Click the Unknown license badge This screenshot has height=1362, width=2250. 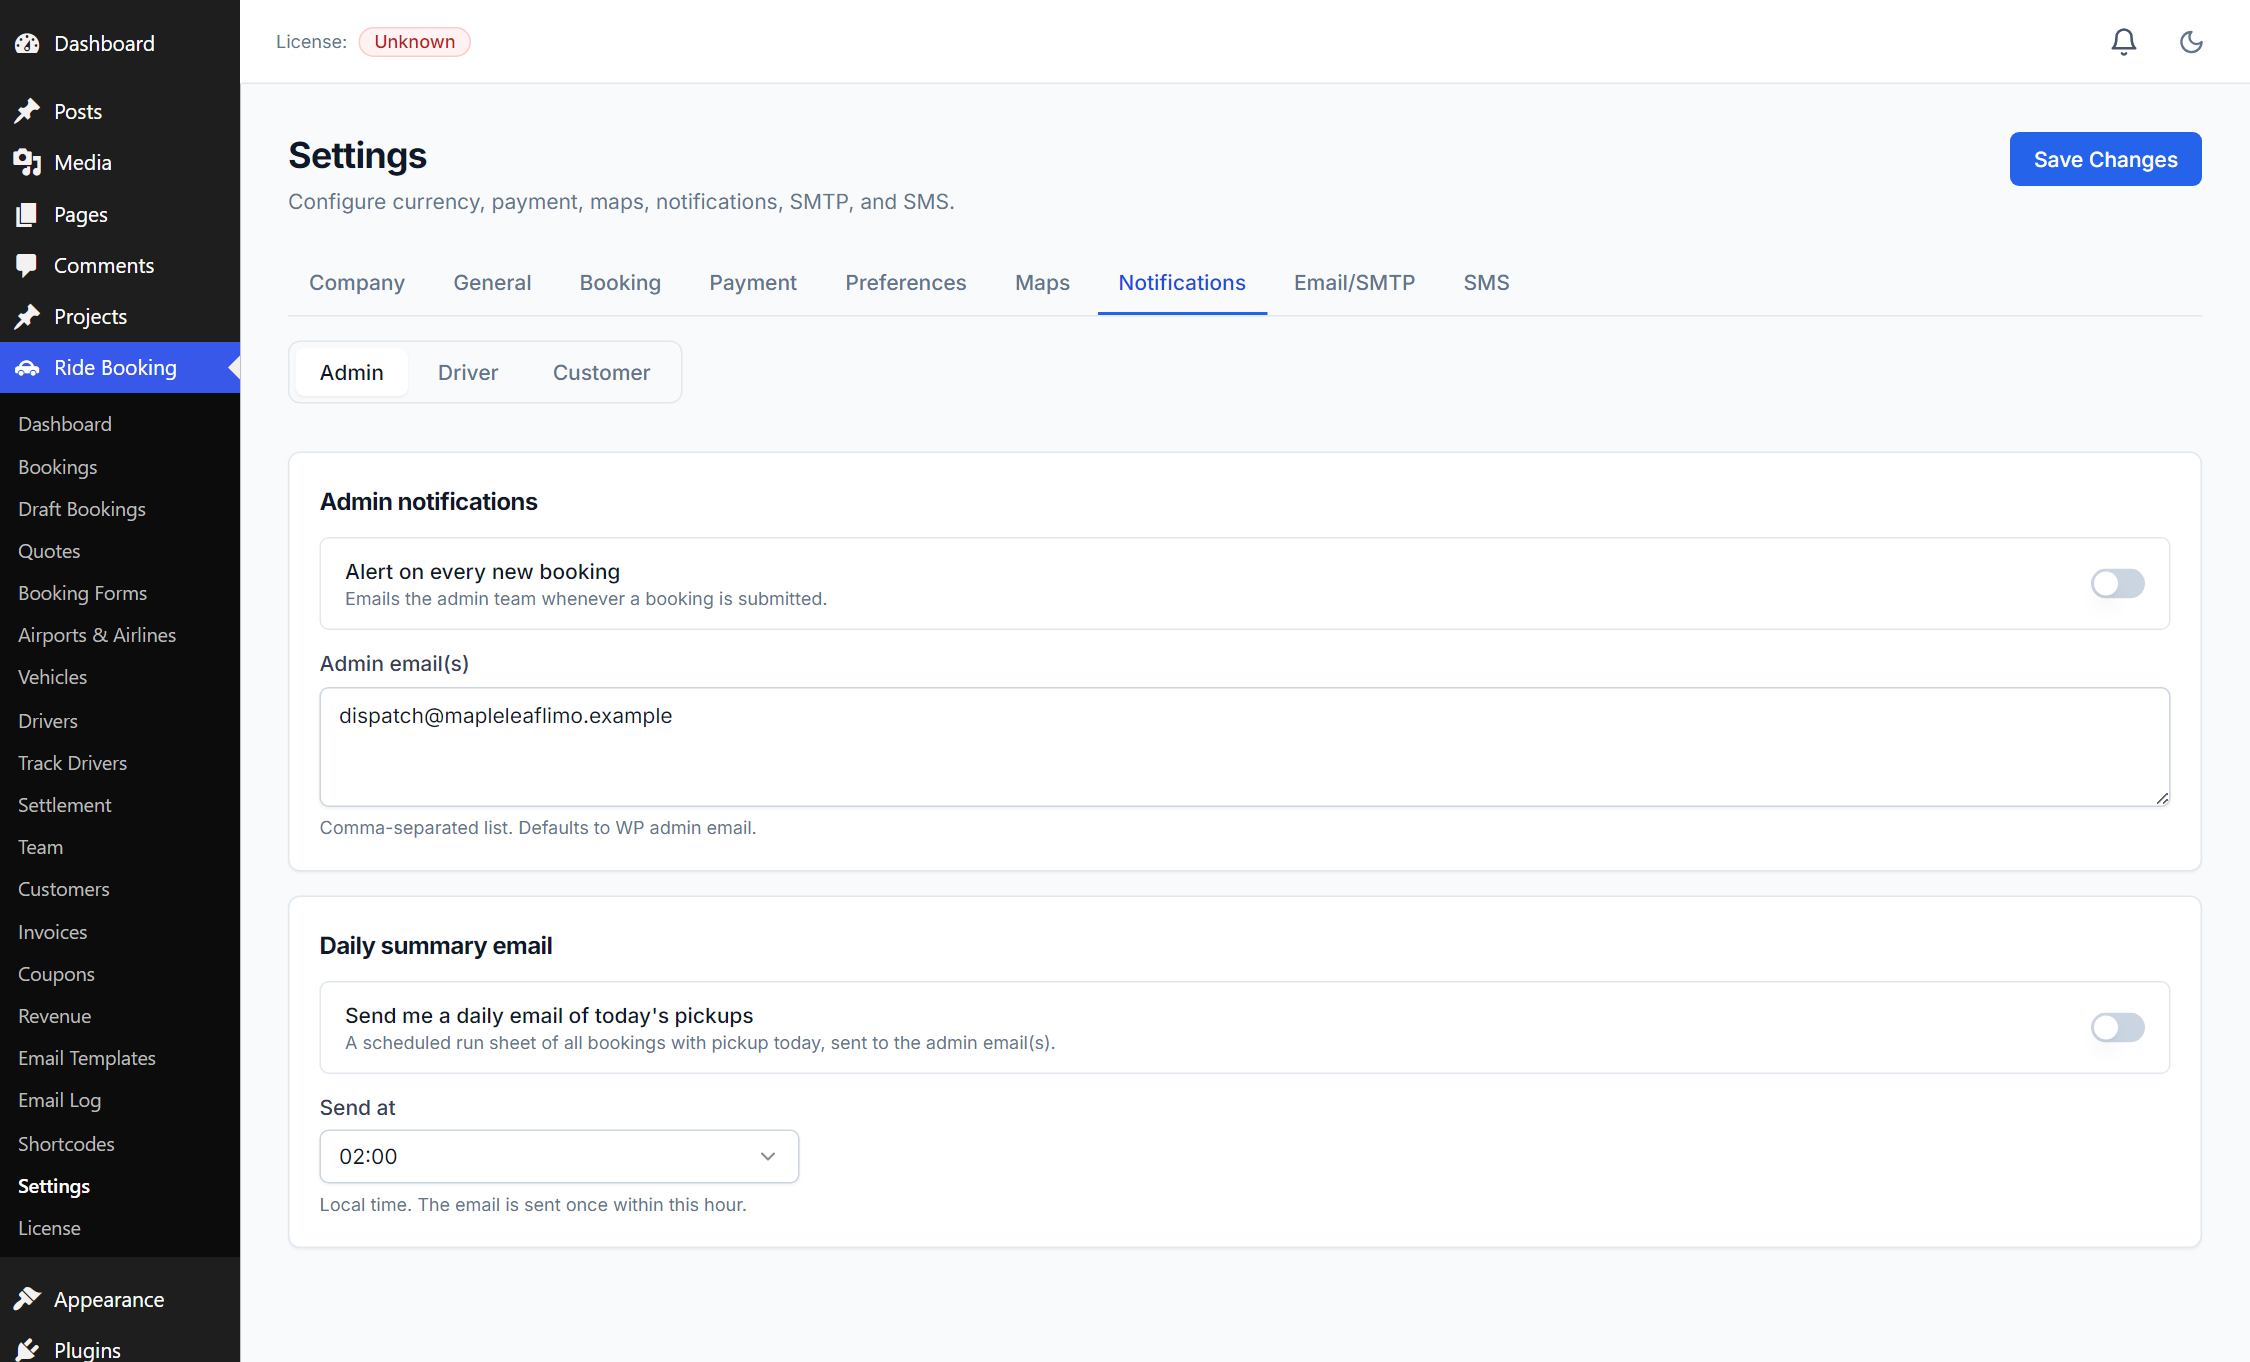414,42
